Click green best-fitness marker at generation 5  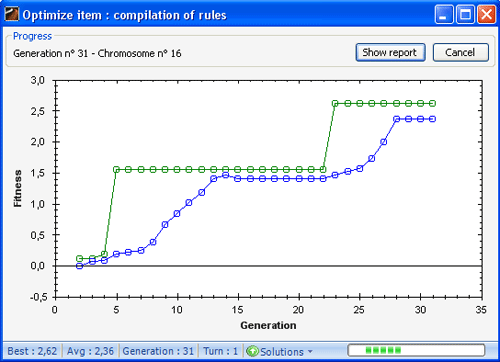tap(116, 169)
